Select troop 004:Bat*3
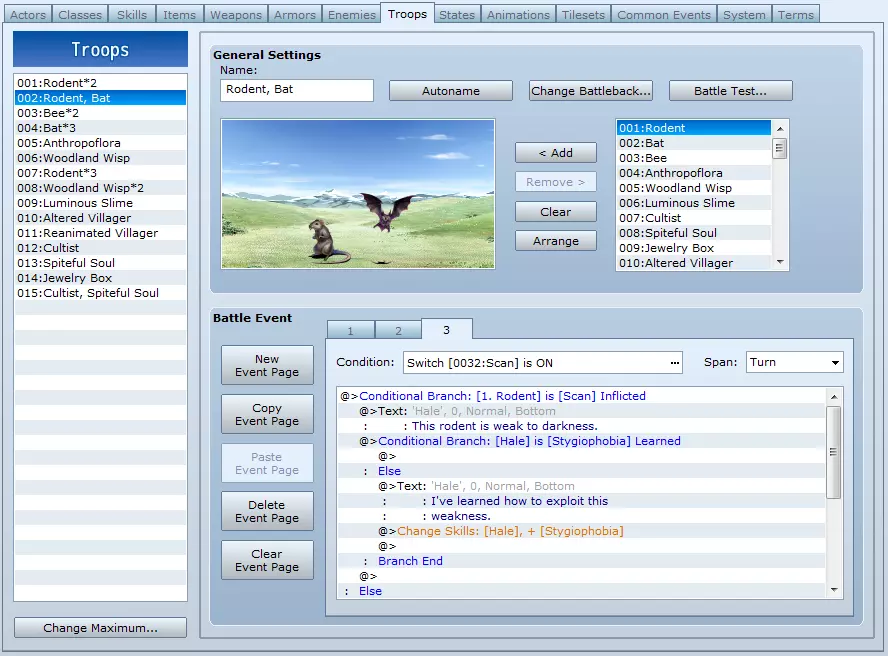Screen dimensions: 888x656 (x=100, y=128)
